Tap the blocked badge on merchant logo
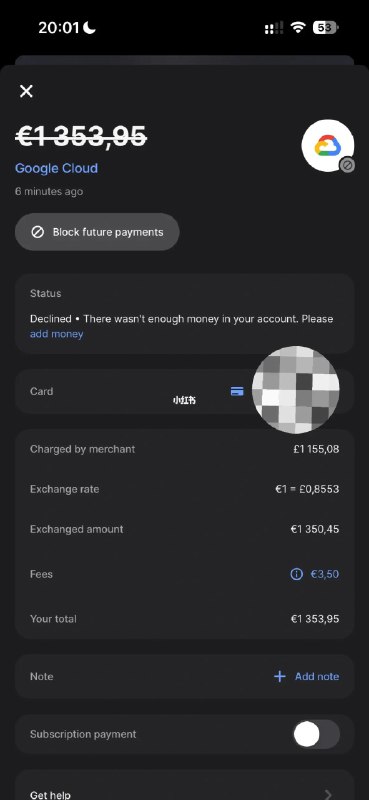Screen dimensions: 369x800 (347, 165)
